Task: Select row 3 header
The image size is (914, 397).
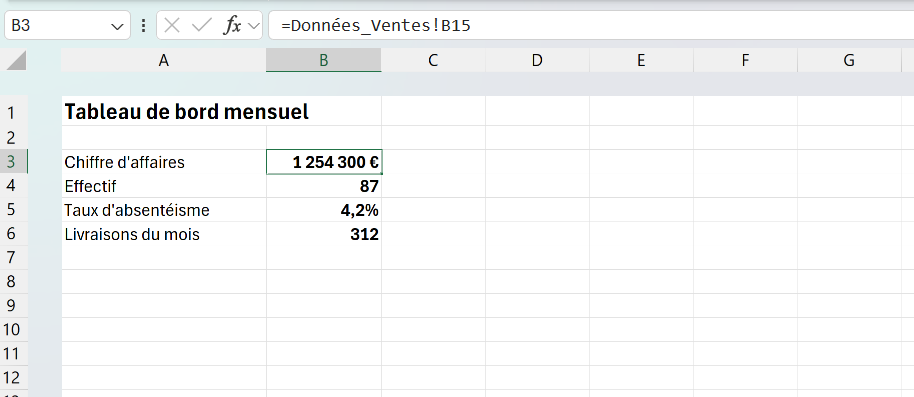Action: tap(13, 161)
